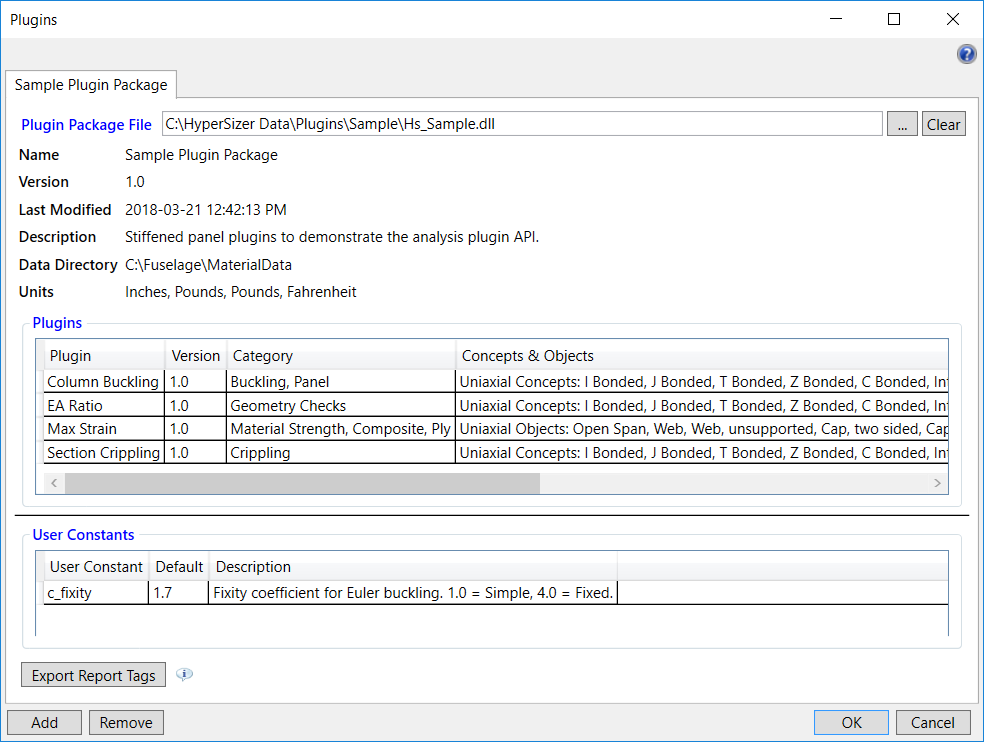The height and width of the screenshot is (742, 984).
Task: Cancel the Plugins dialog
Action: [933, 723]
